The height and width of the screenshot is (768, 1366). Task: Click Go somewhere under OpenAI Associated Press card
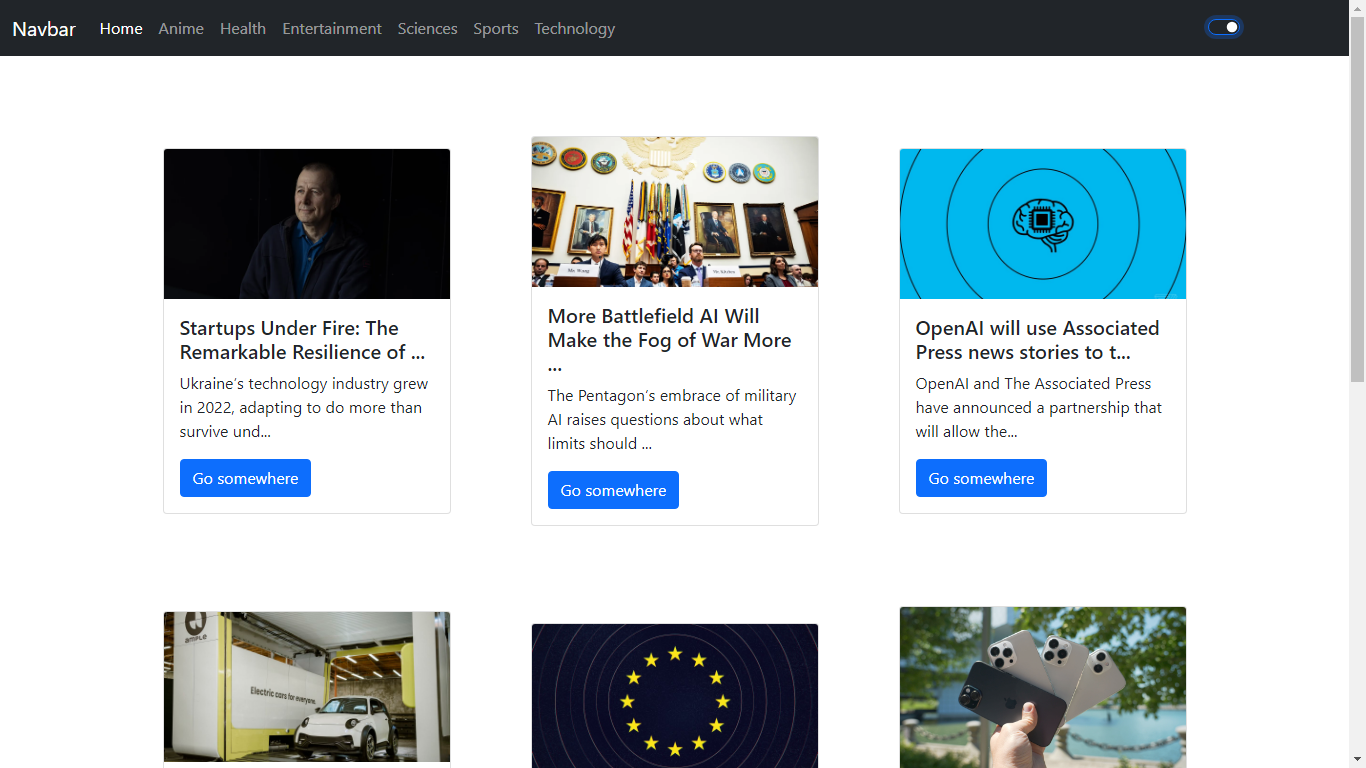pos(981,478)
